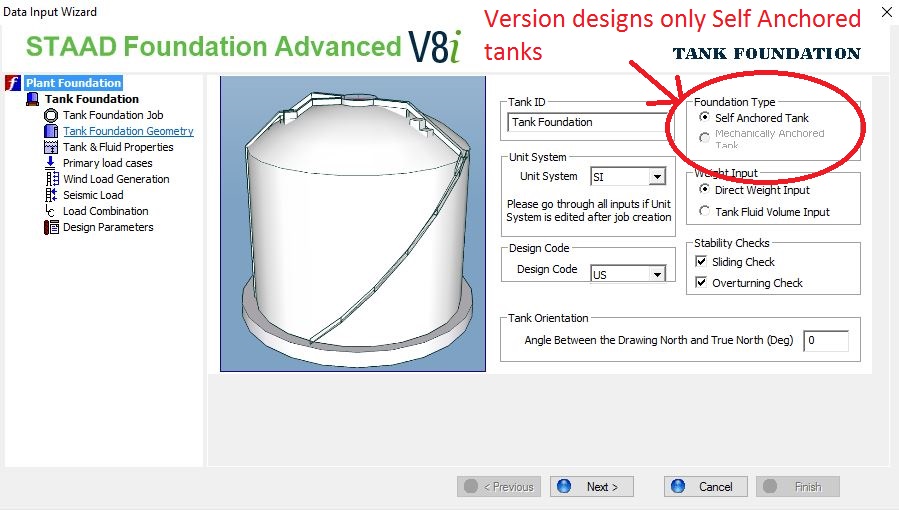
Task: Click the Load Combination icon
Action: (x=51, y=211)
